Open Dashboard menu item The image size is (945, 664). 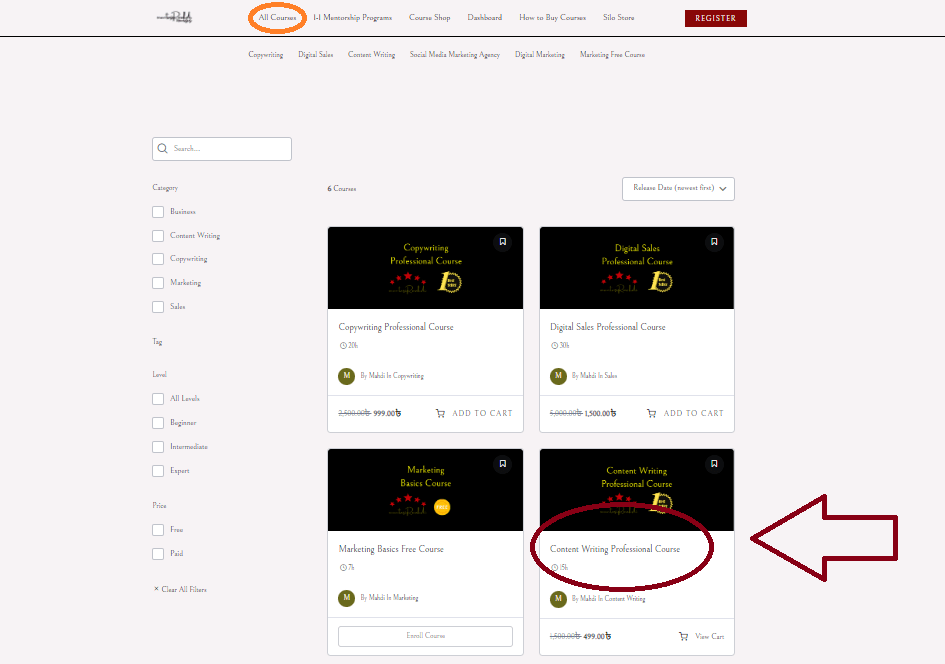pyautogui.click(x=485, y=17)
